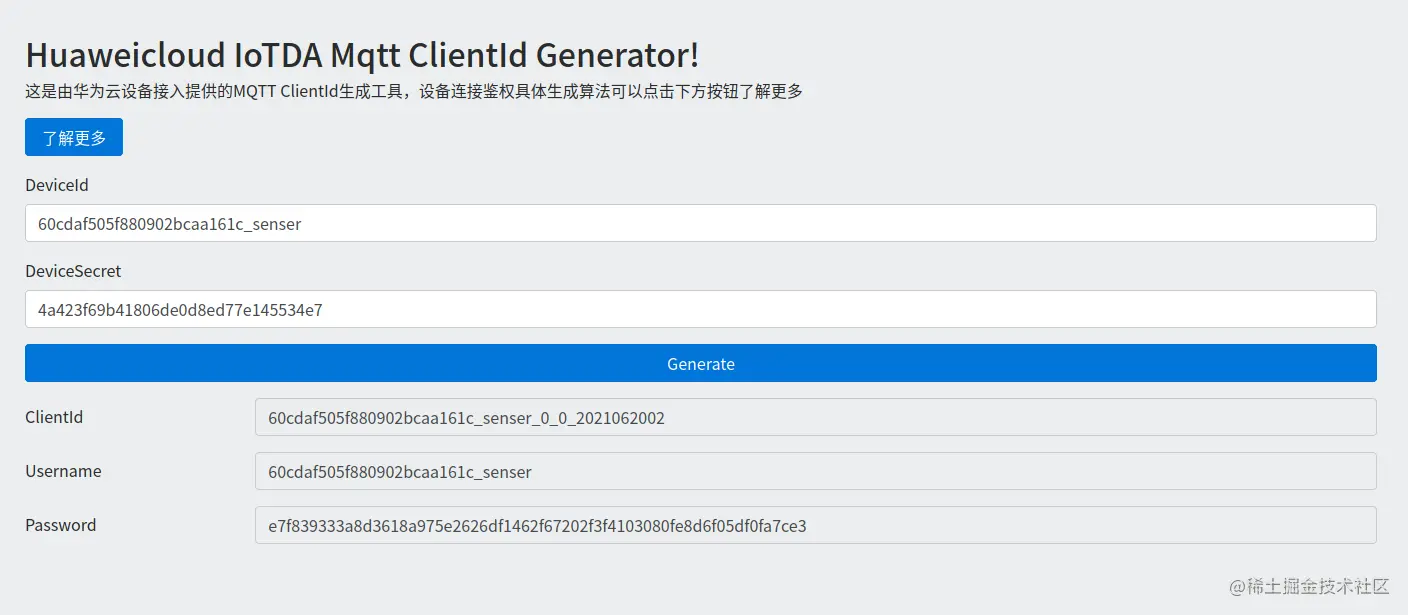This screenshot has width=1408, height=615.
Task: Click the DeviceId label
Action: [x=57, y=185]
